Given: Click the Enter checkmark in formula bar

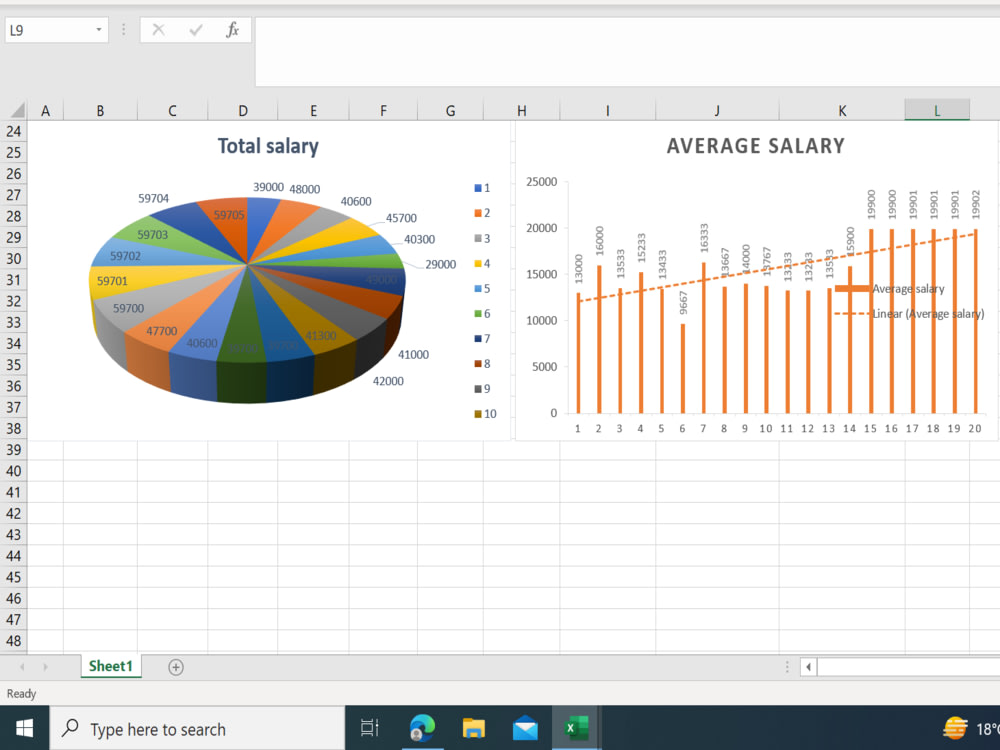Looking at the screenshot, I should [x=196, y=30].
